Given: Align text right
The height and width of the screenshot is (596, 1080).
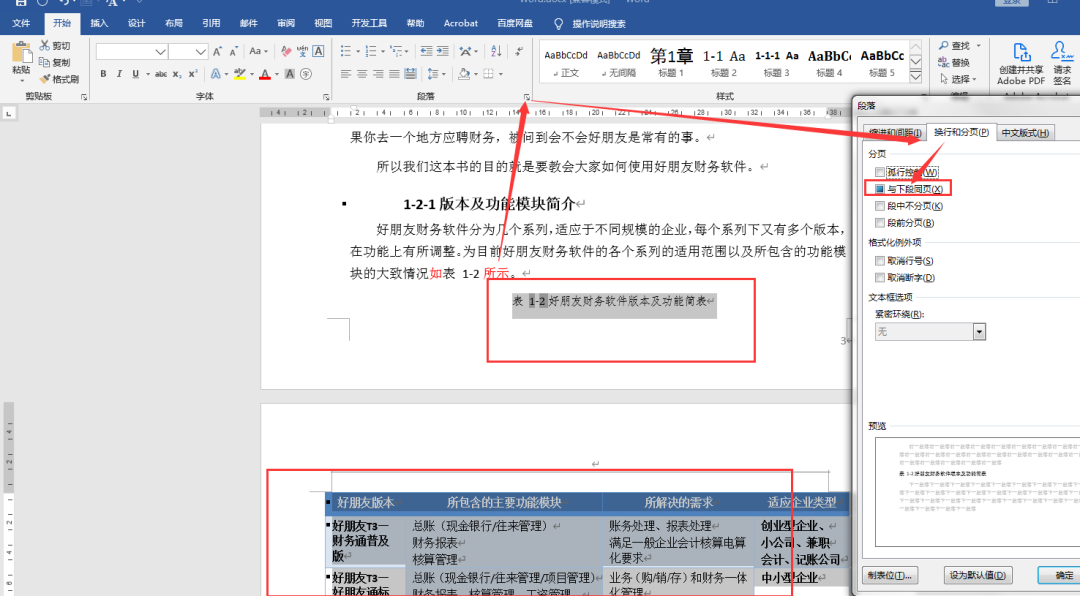Looking at the screenshot, I should (378, 74).
